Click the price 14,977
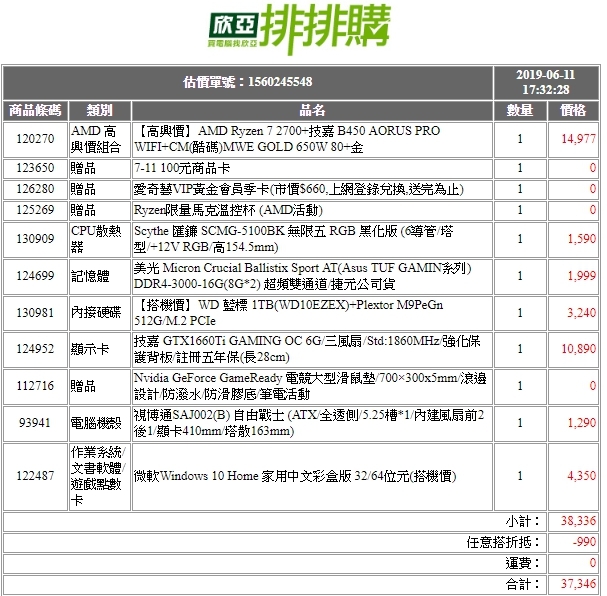607x596 pixels. 578,139
